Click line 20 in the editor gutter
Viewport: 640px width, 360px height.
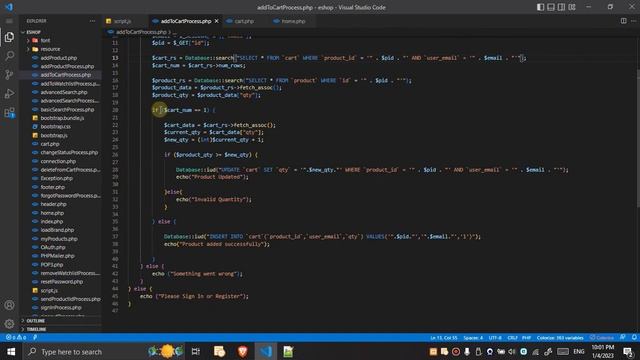(115, 110)
